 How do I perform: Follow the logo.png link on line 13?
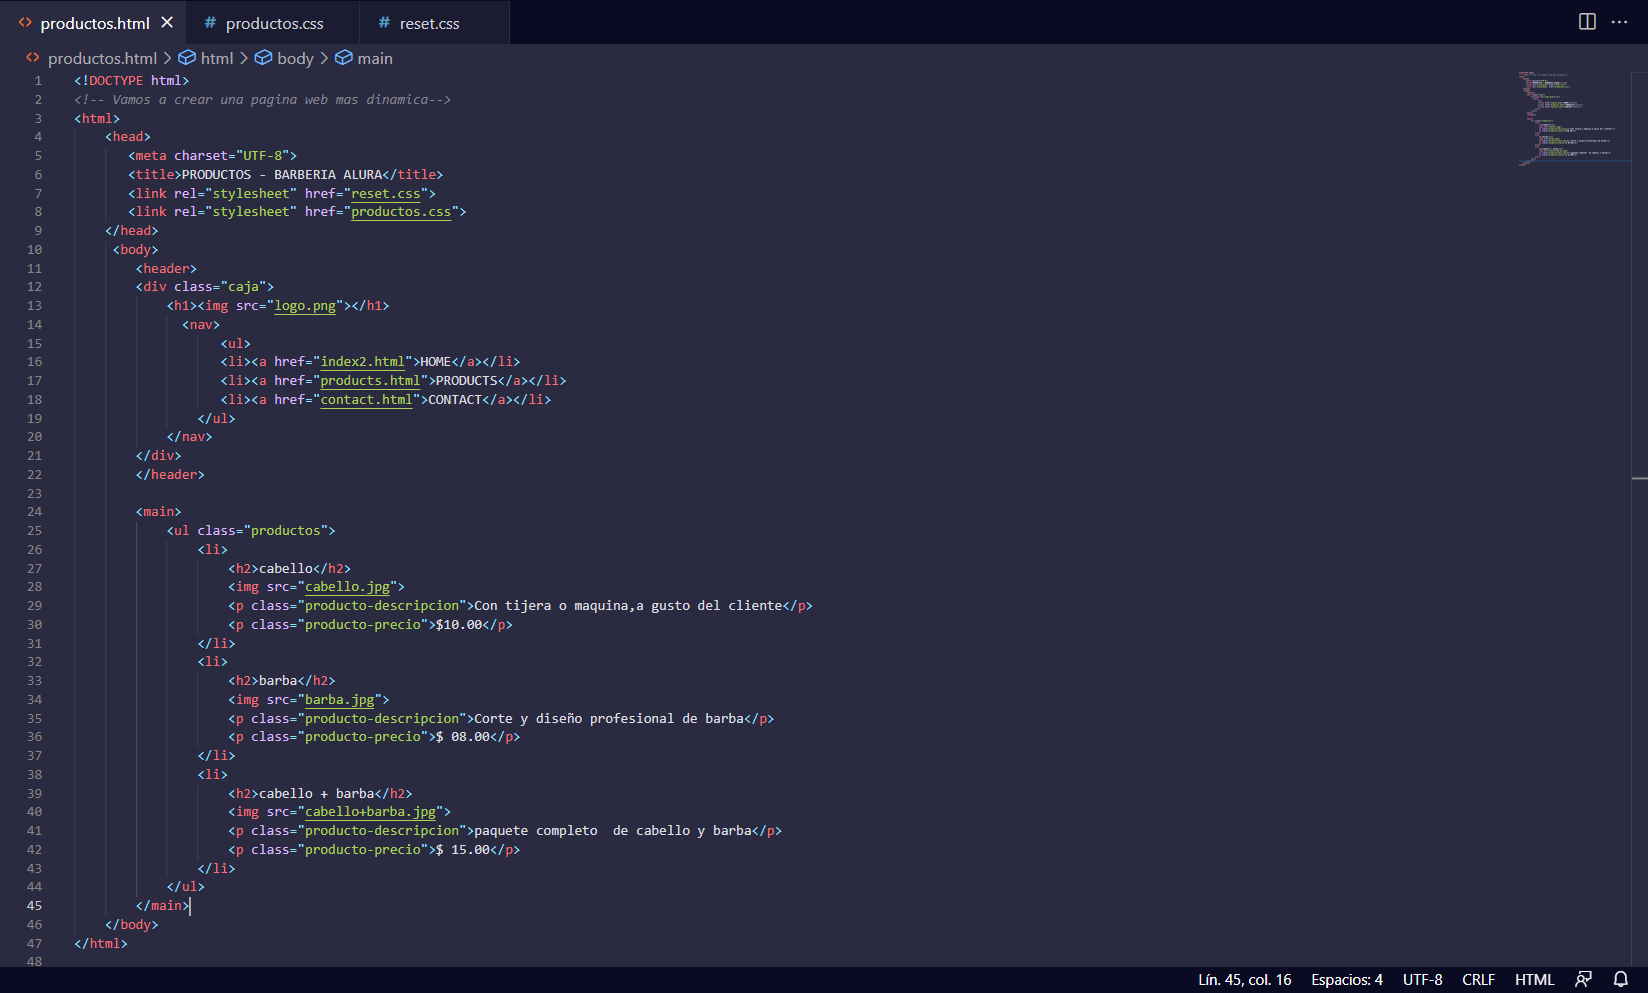[x=305, y=306]
